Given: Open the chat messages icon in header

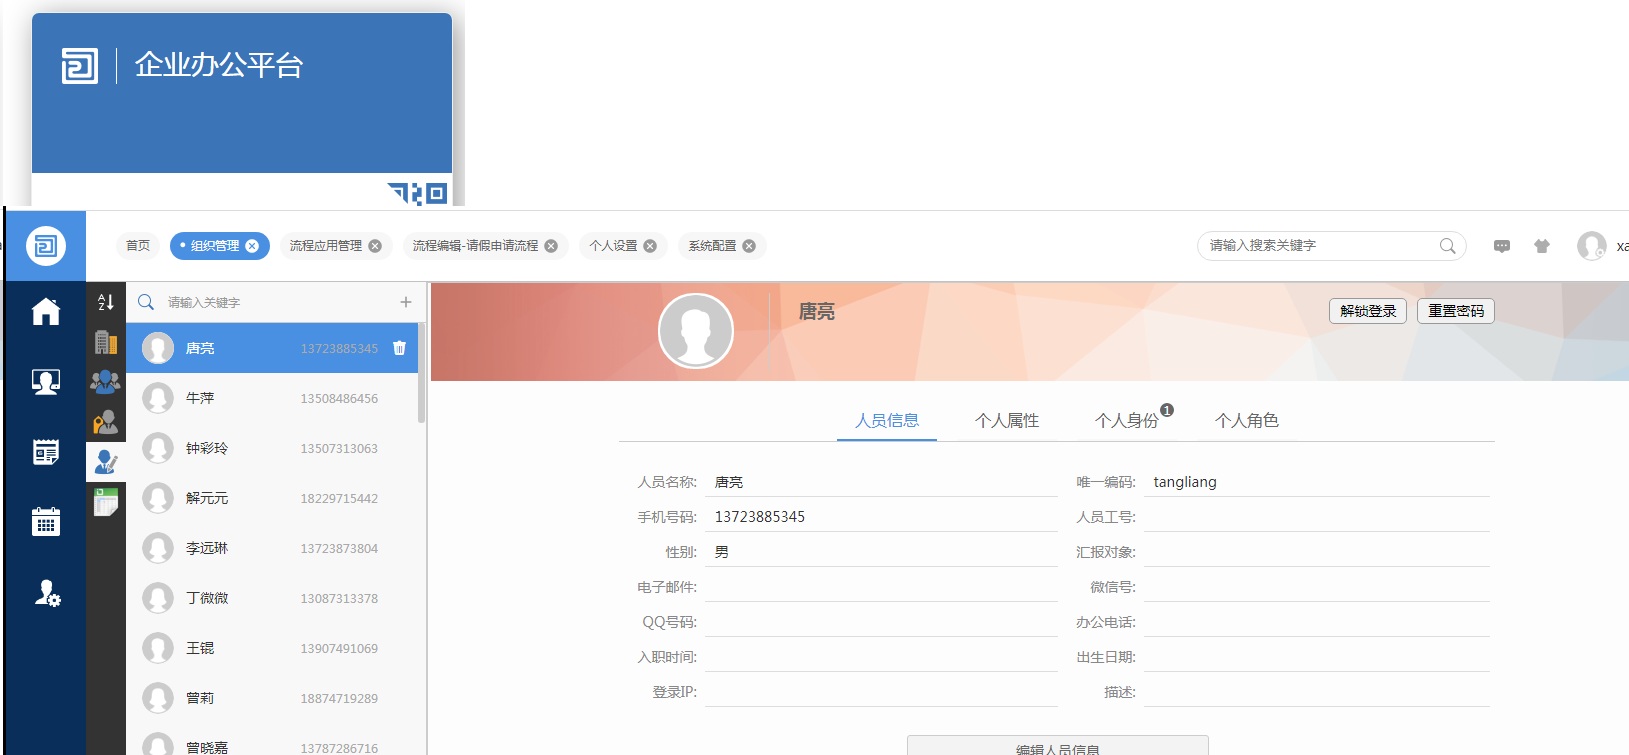Looking at the screenshot, I should 1501,246.
